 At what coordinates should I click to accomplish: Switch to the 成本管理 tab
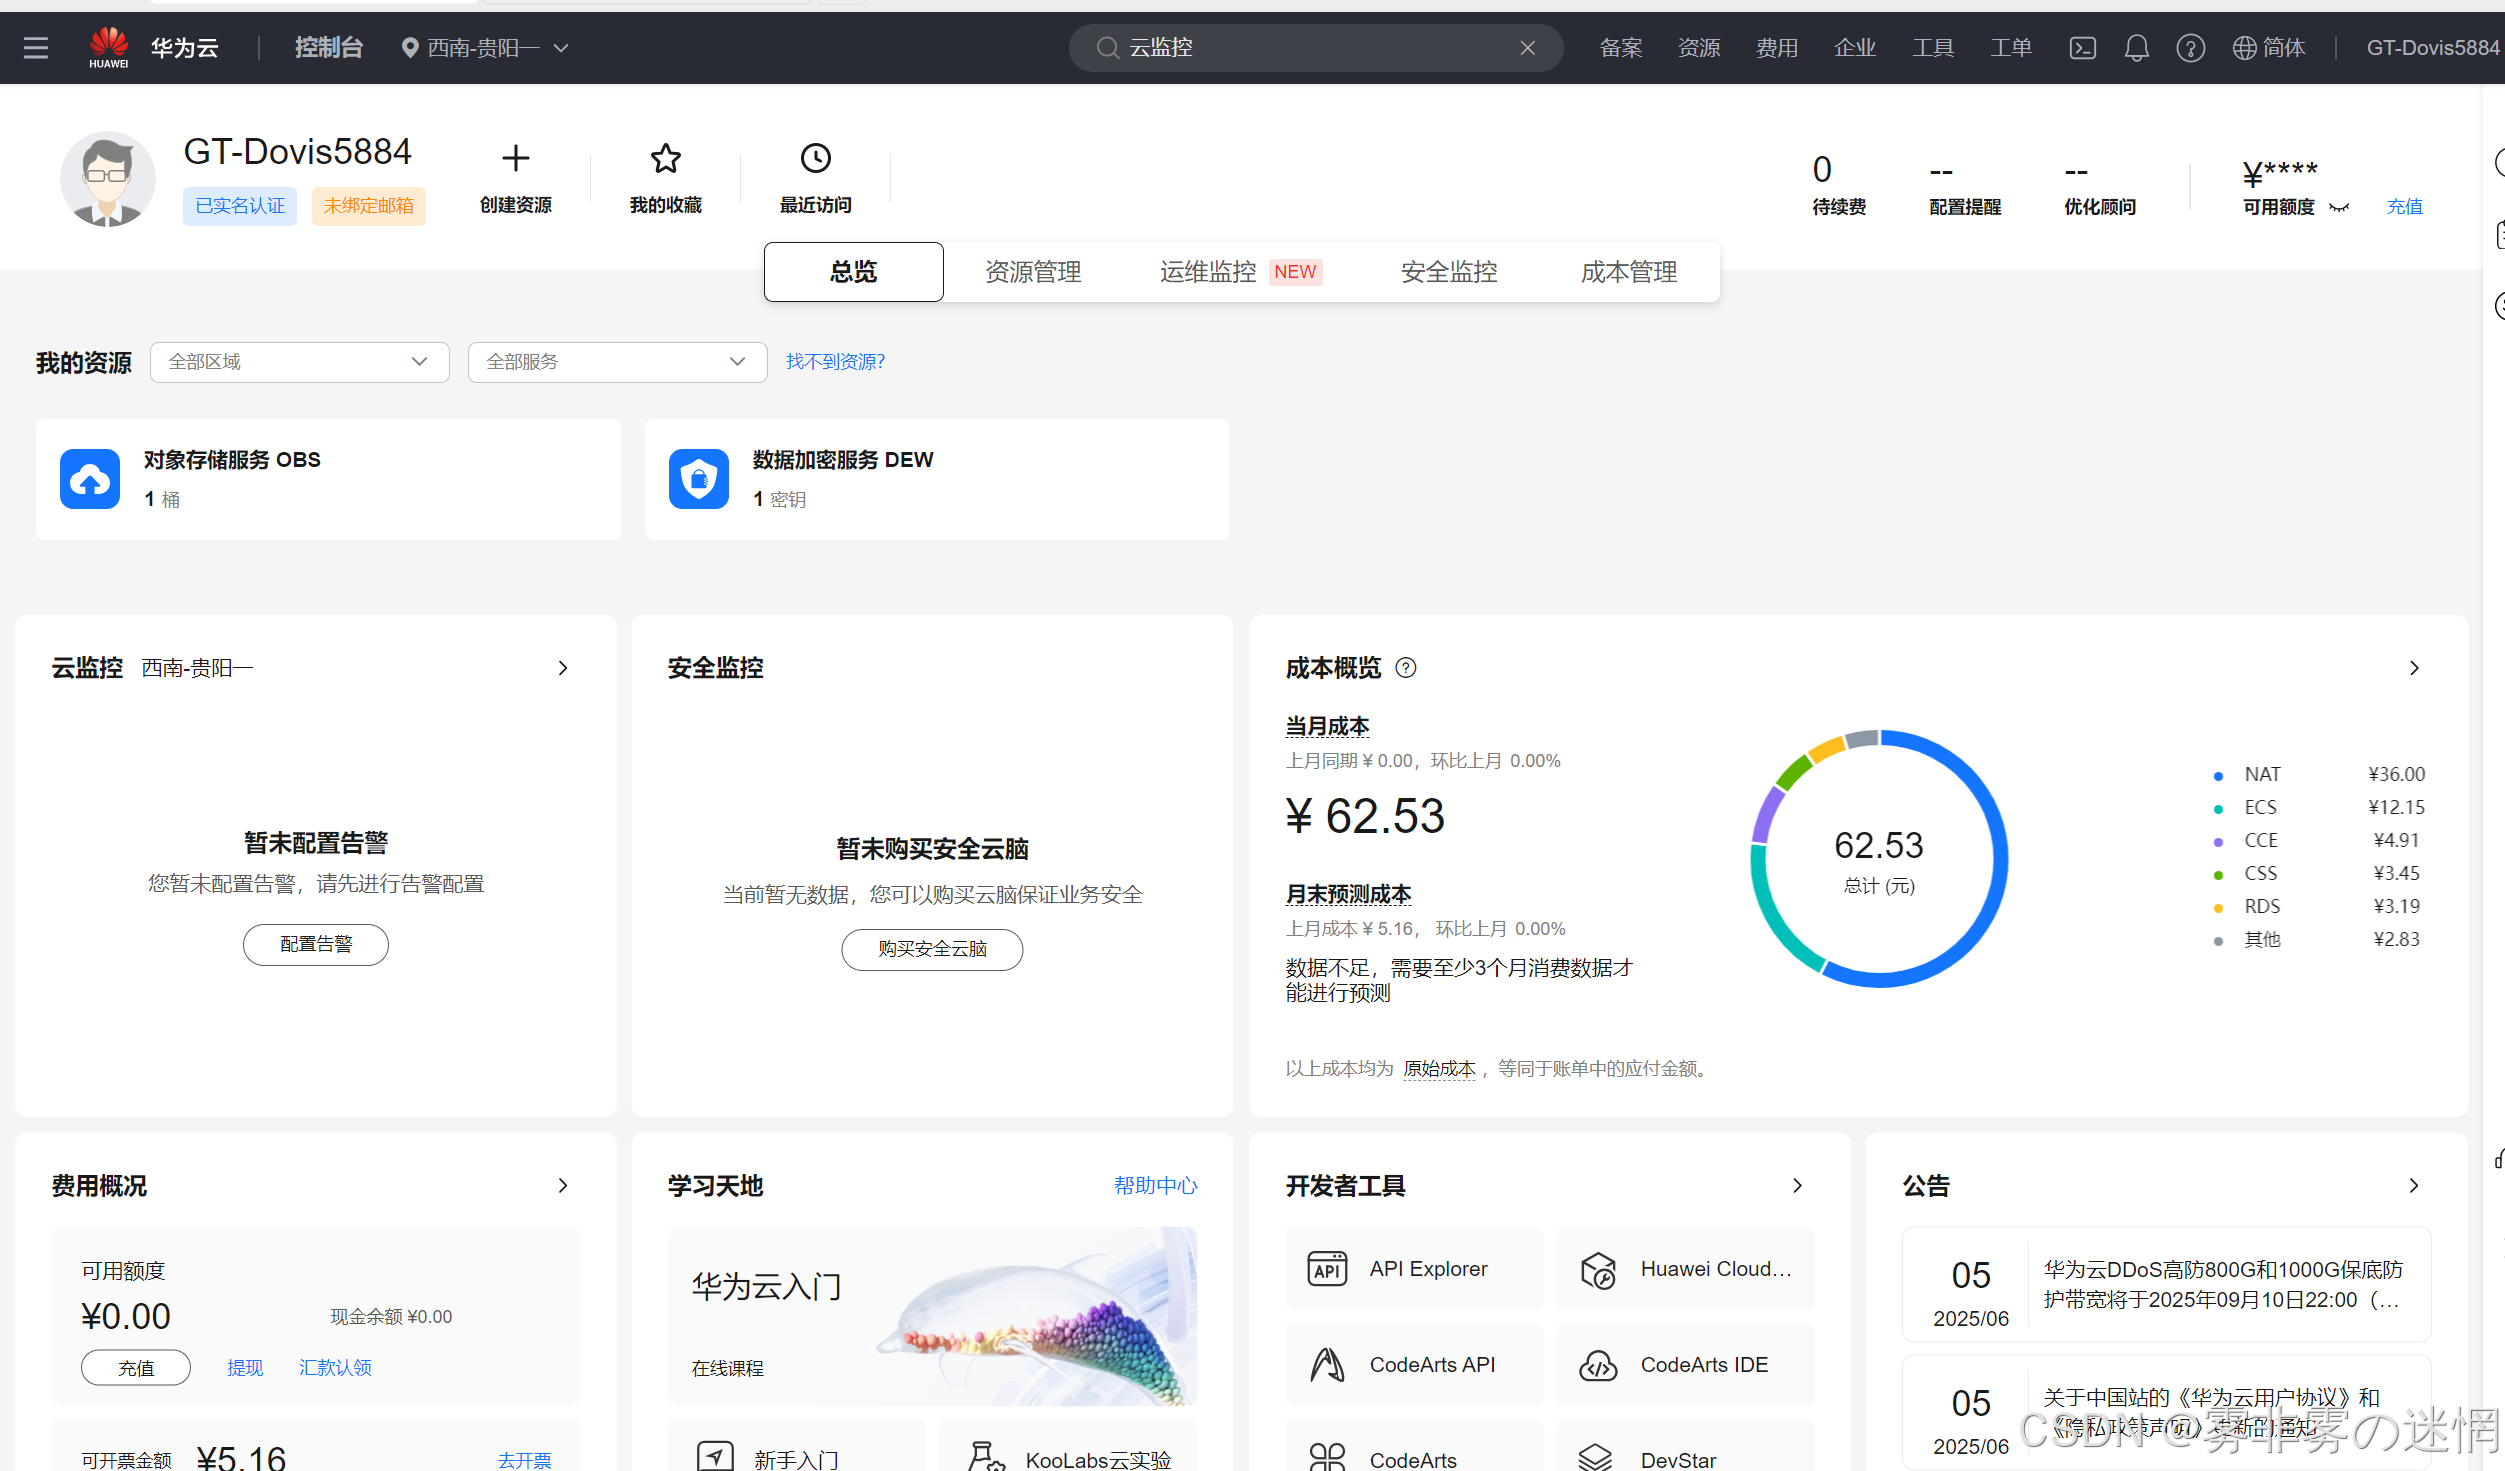[1628, 272]
